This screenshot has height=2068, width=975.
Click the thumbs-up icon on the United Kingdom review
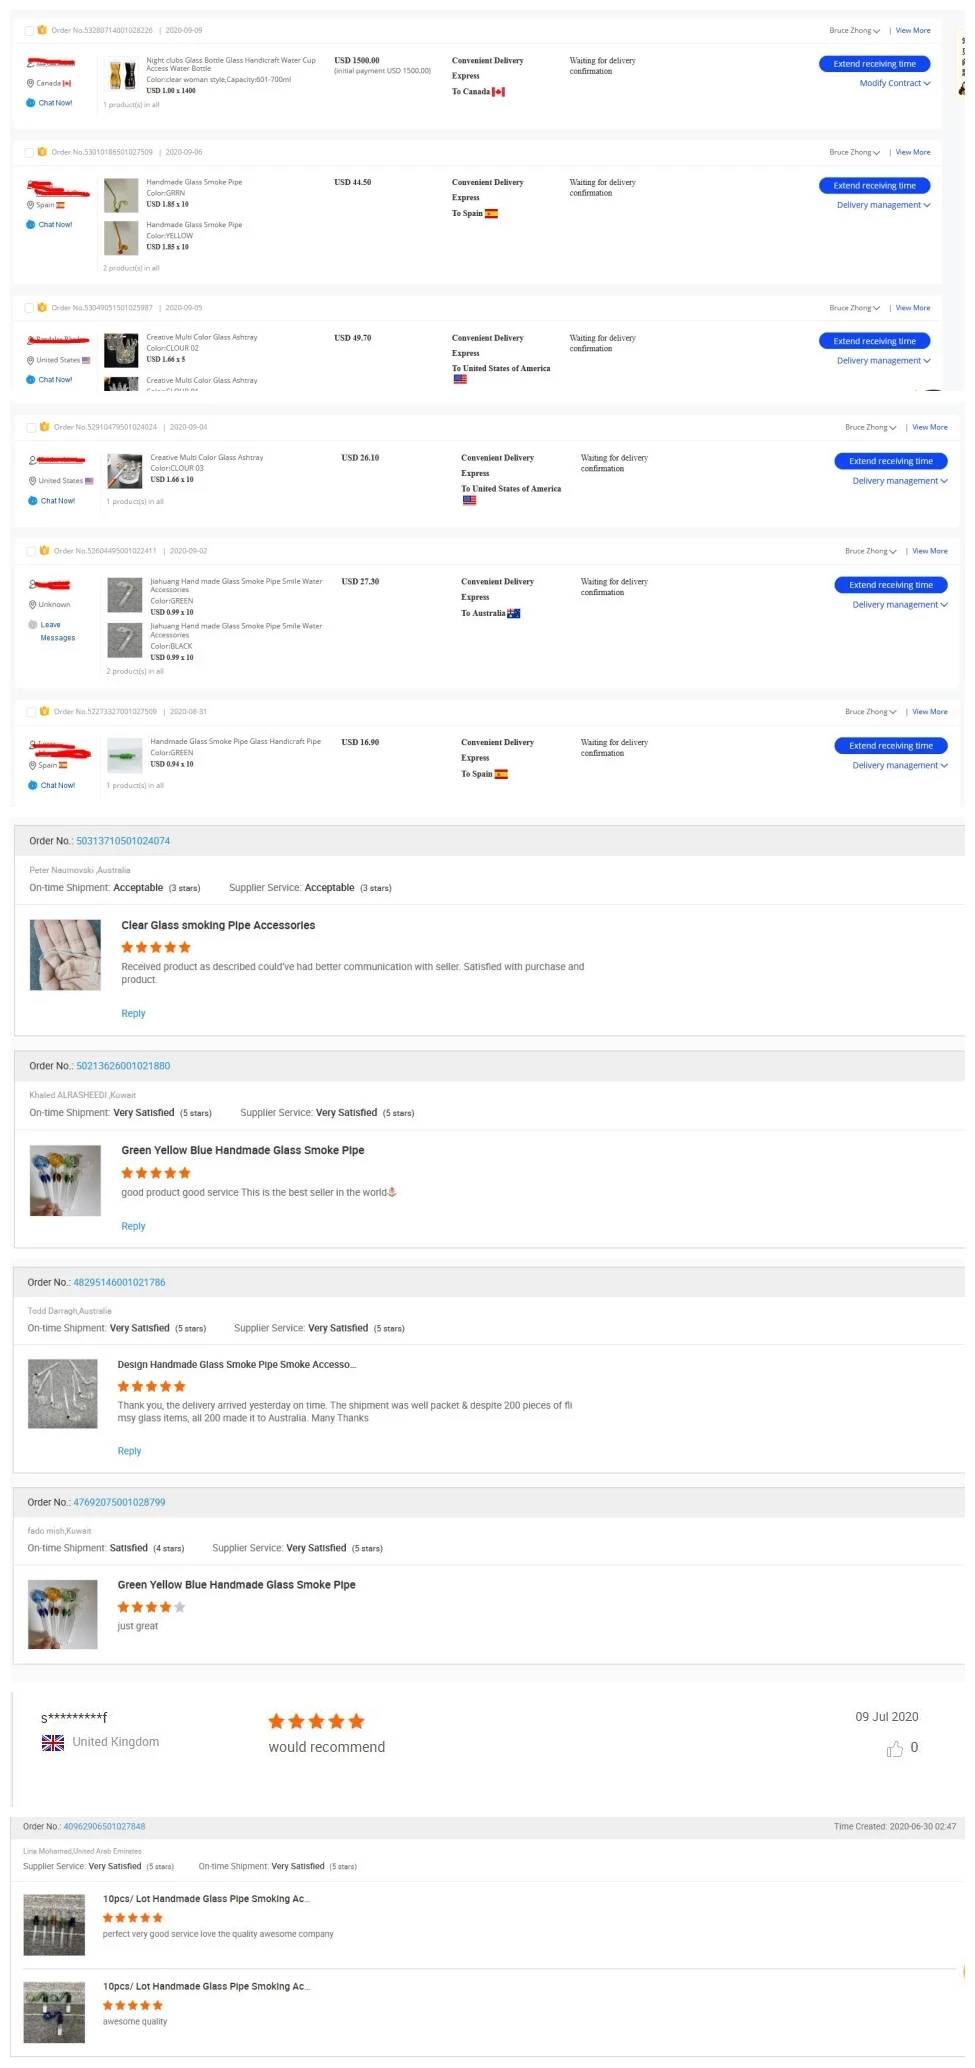894,1748
